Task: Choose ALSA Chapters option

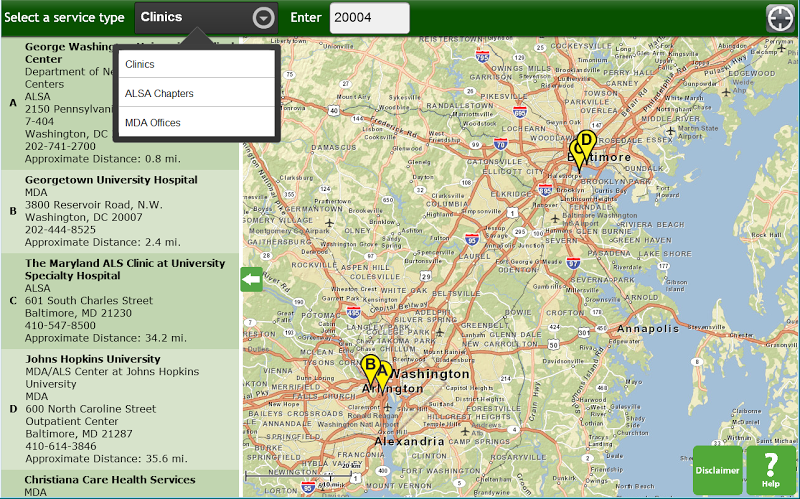Action: tap(196, 93)
